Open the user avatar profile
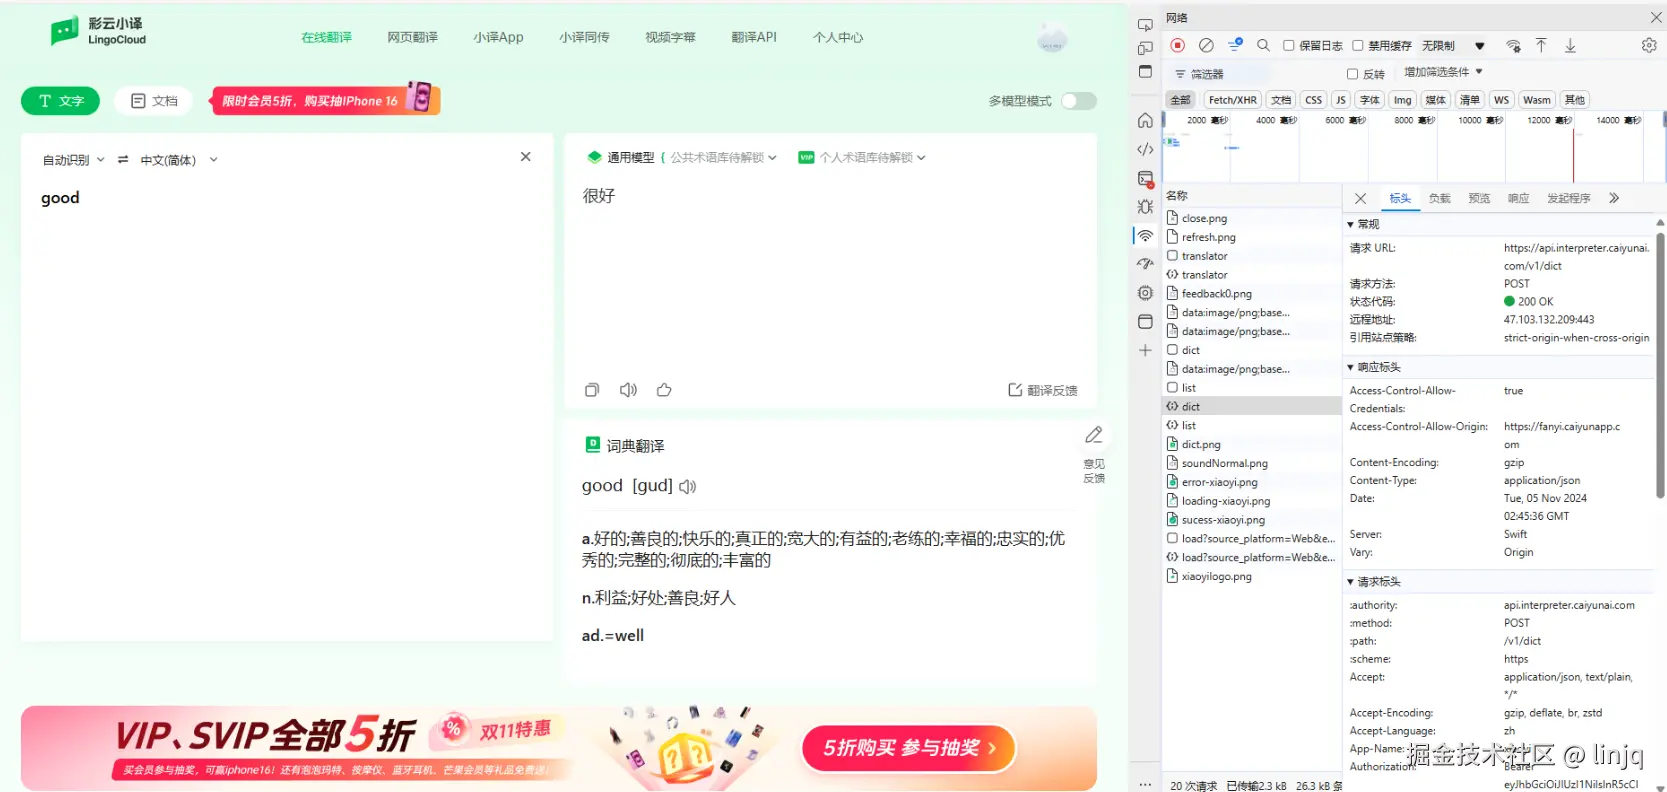 [x=1052, y=37]
